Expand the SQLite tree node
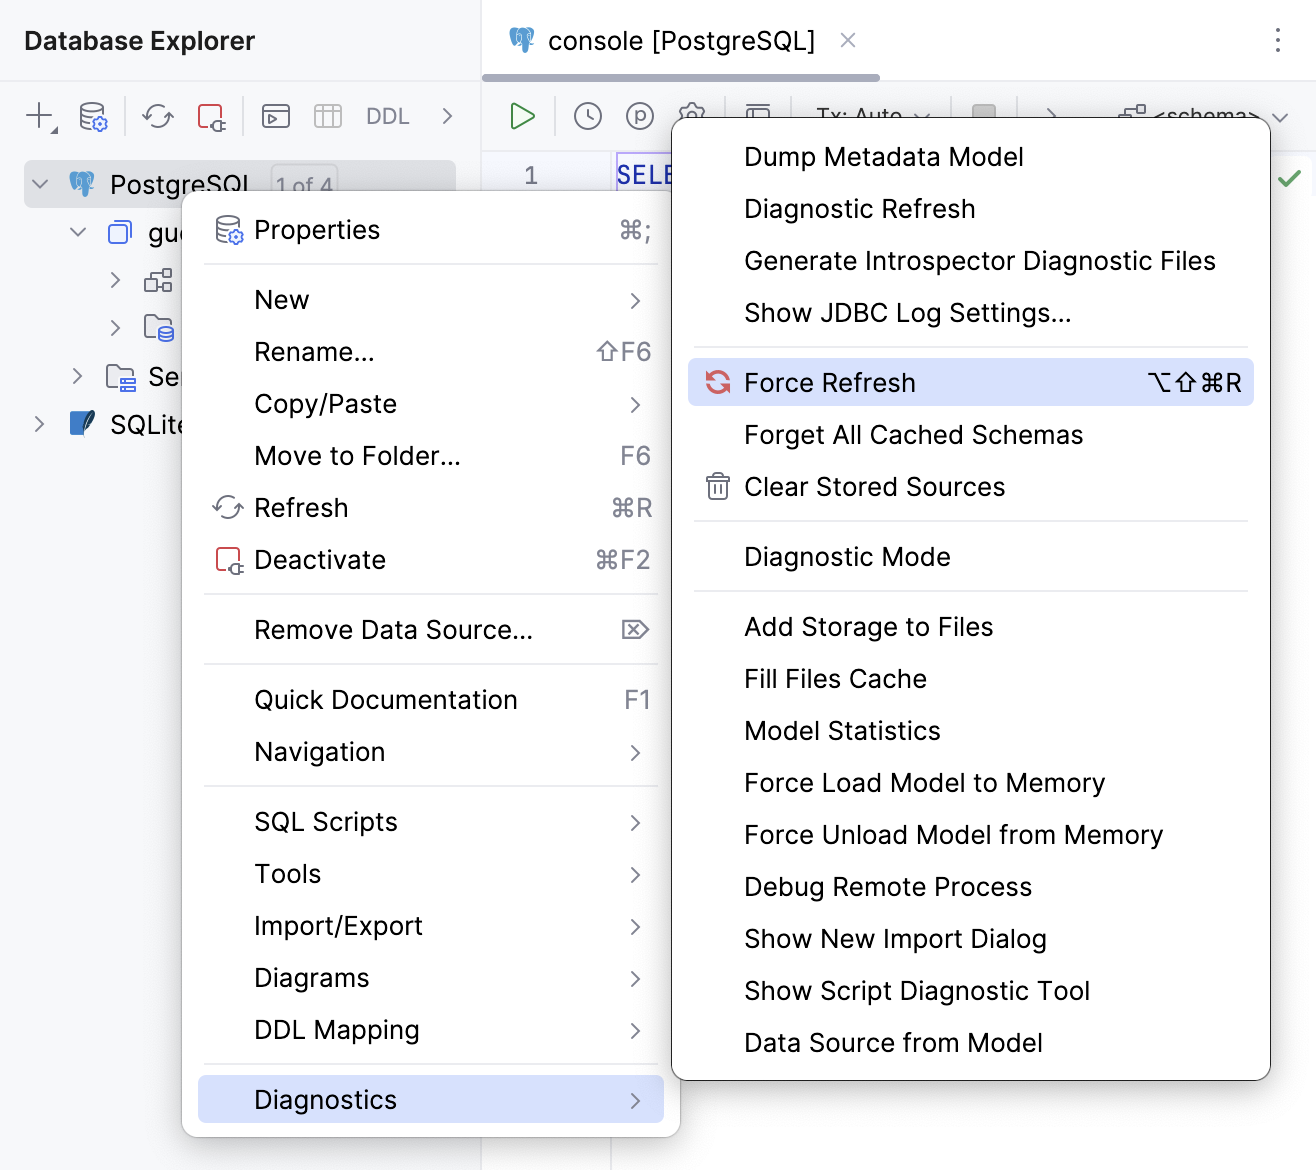The image size is (1316, 1170). click(39, 423)
